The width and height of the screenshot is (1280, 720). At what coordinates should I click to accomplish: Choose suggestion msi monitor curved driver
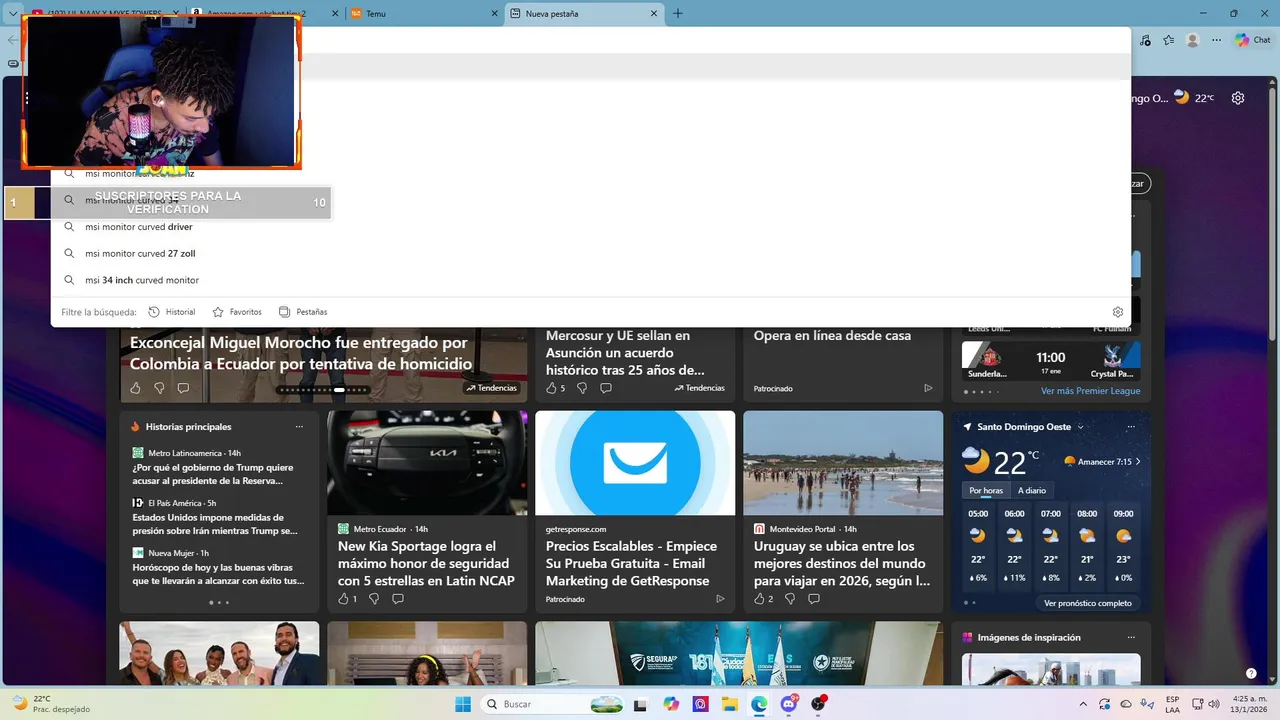[590, 227]
